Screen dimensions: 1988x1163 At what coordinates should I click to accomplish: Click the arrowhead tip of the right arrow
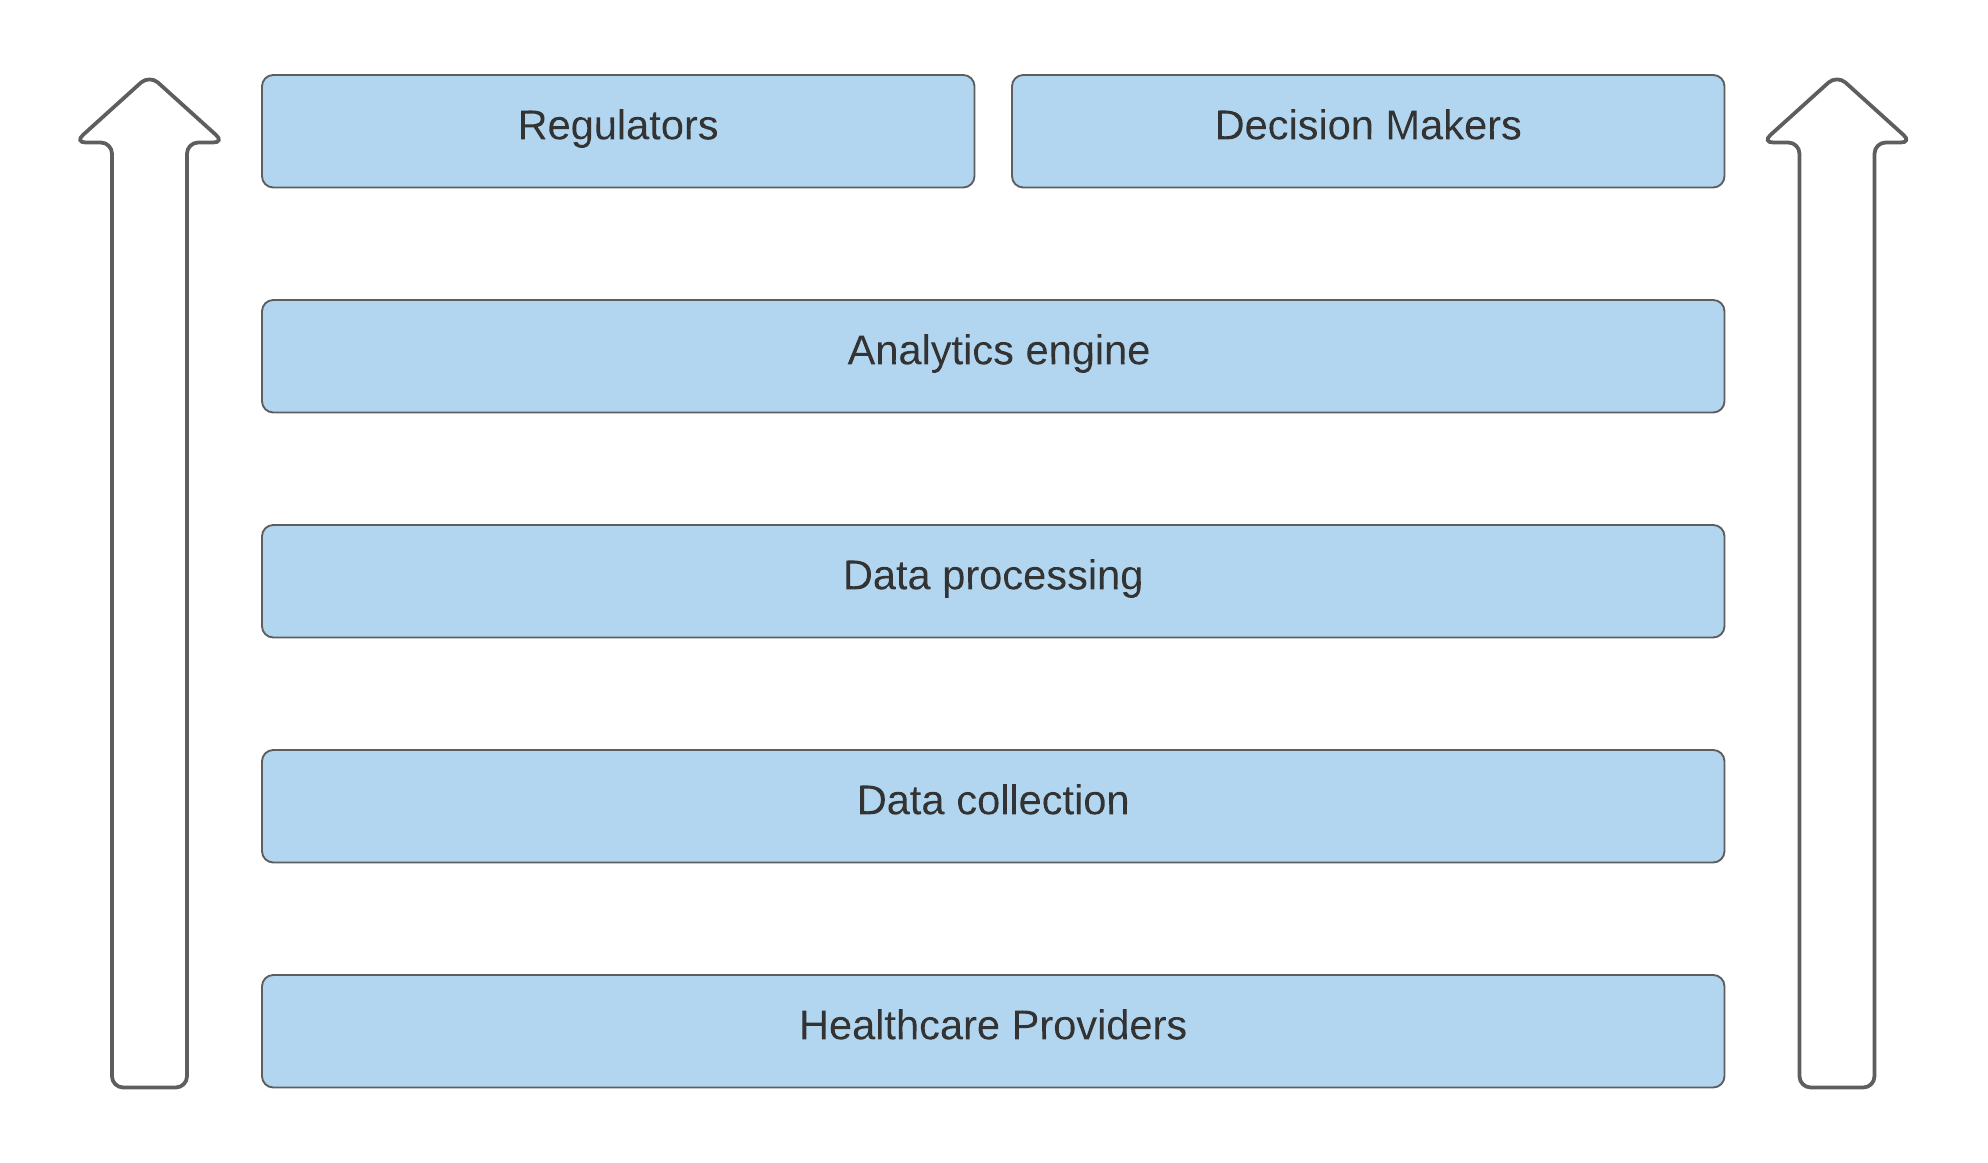(1837, 84)
